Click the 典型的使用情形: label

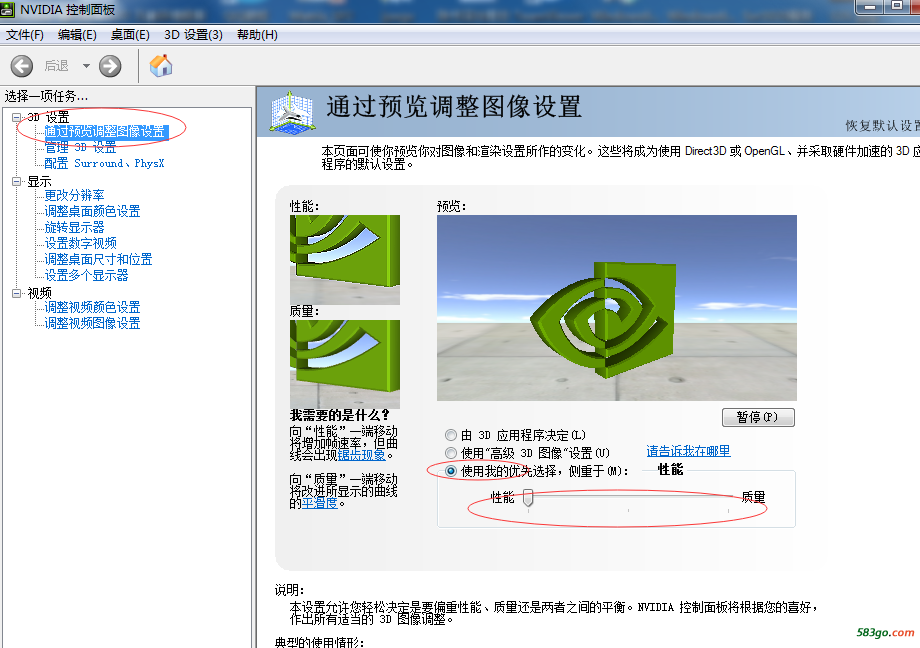(319, 642)
